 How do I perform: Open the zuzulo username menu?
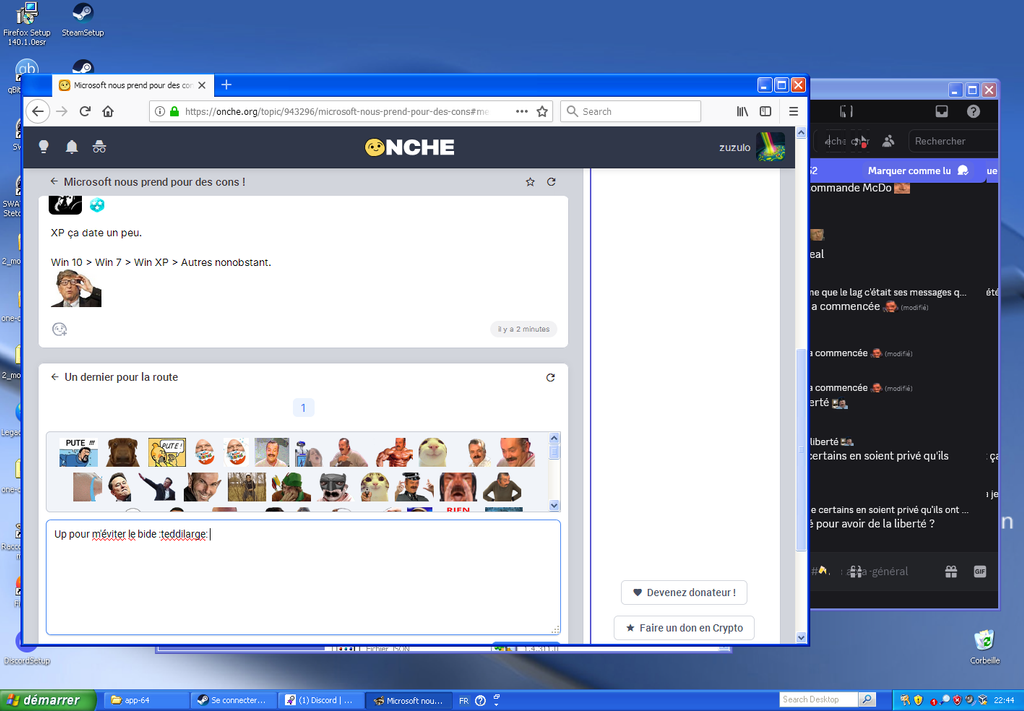735,148
